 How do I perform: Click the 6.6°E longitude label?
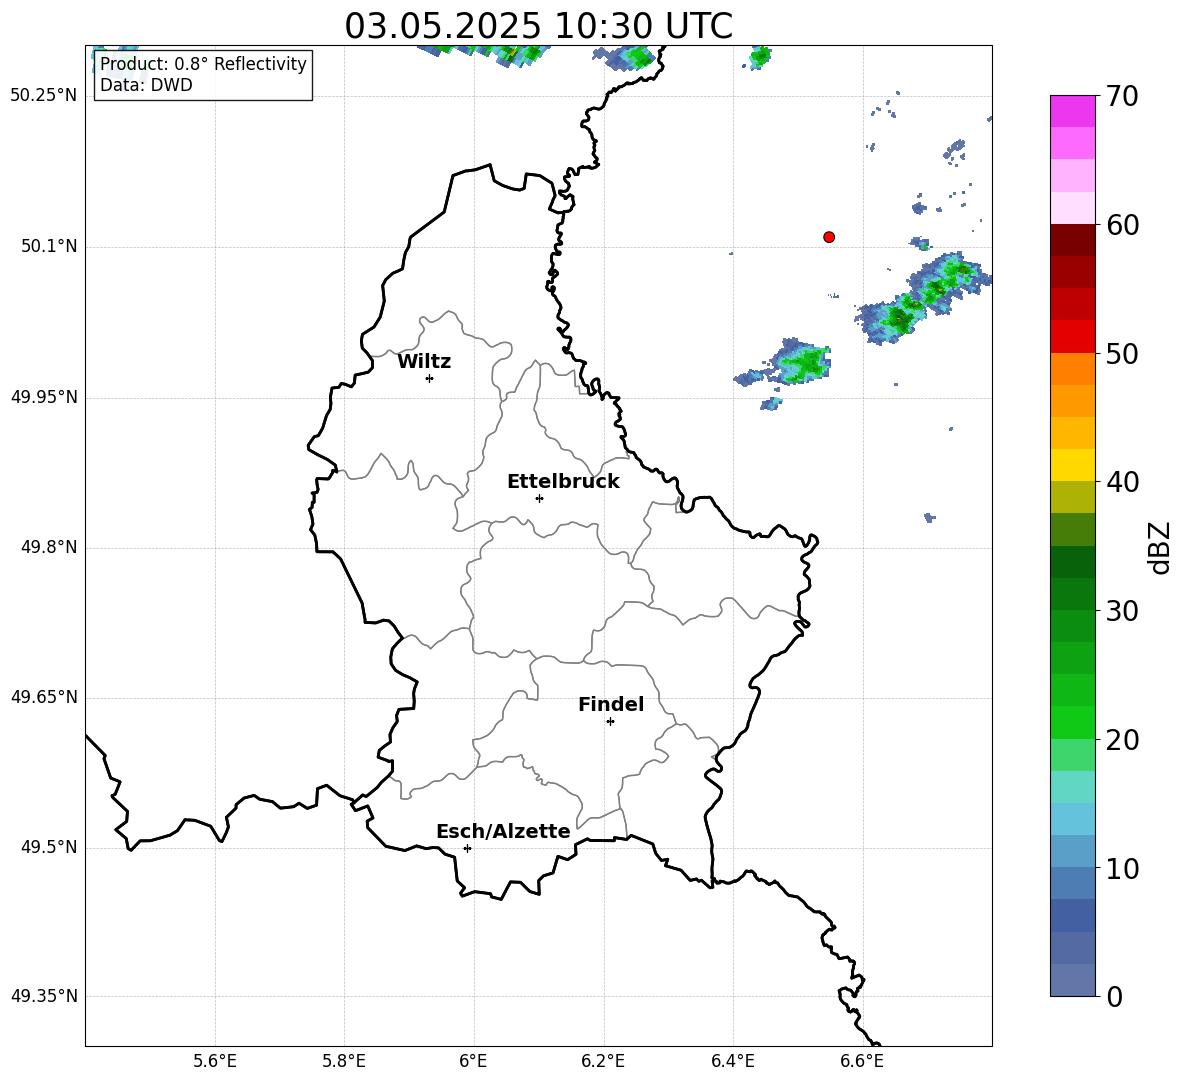click(x=862, y=1061)
